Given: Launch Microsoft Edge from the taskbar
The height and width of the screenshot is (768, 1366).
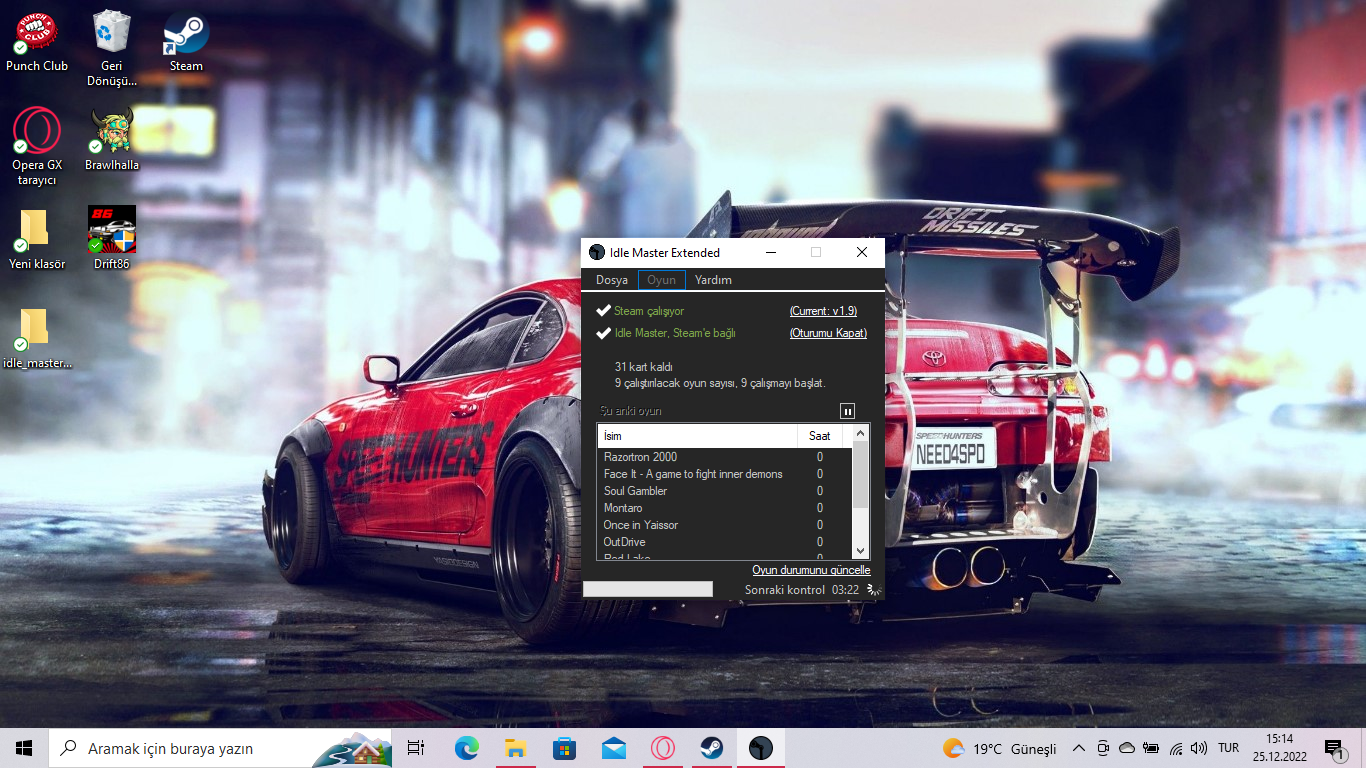Looking at the screenshot, I should [467, 748].
